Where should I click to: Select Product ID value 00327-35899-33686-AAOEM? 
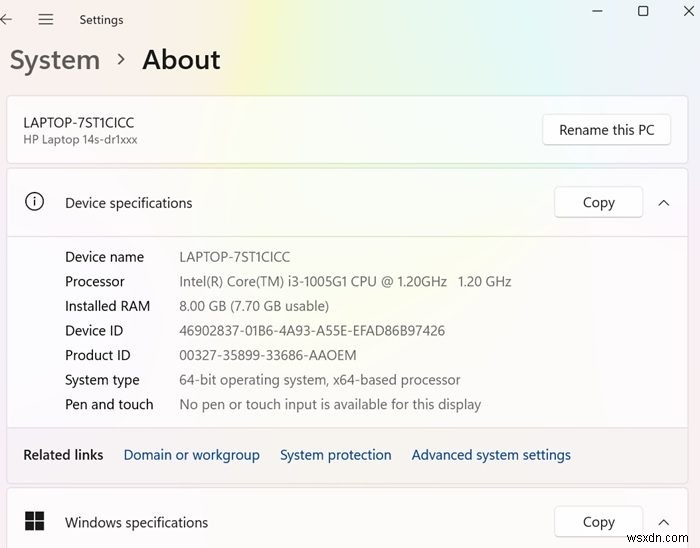tap(267, 355)
